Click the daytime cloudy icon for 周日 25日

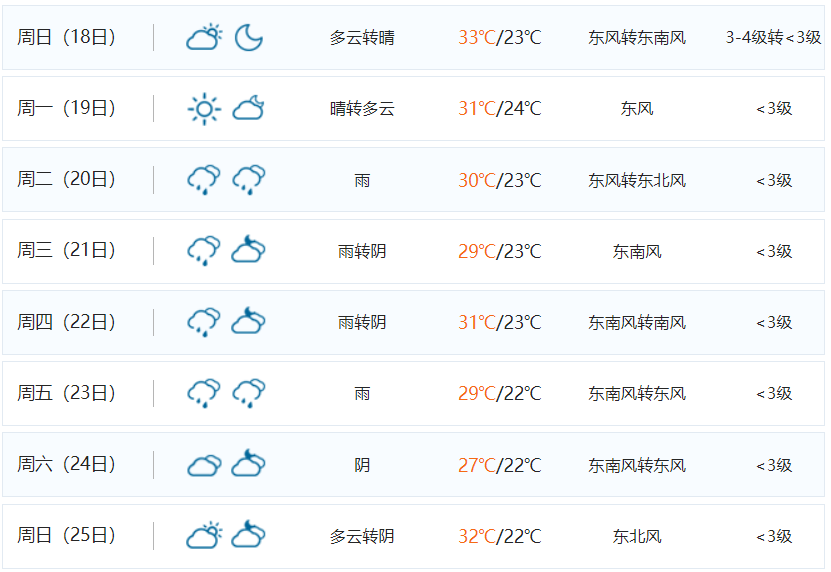[204, 535]
